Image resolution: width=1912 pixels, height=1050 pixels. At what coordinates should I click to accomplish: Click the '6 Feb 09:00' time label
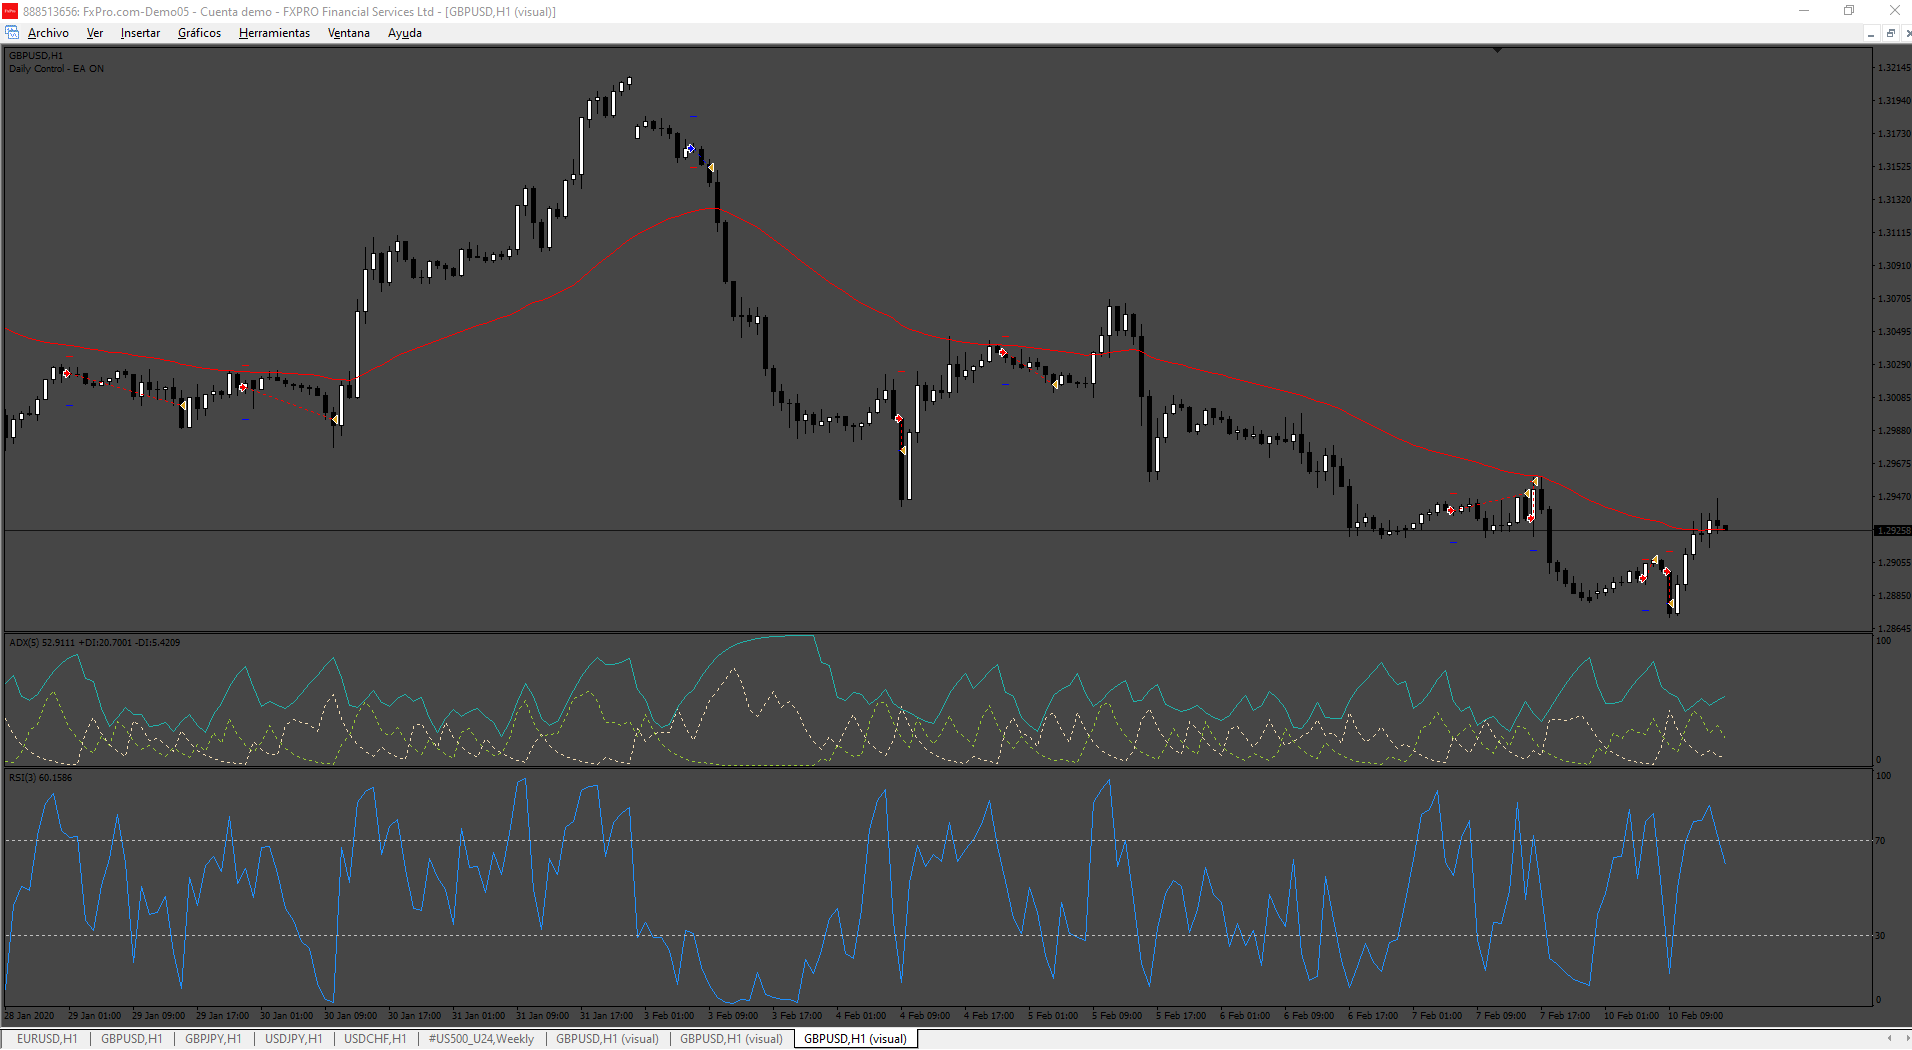[1309, 1016]
